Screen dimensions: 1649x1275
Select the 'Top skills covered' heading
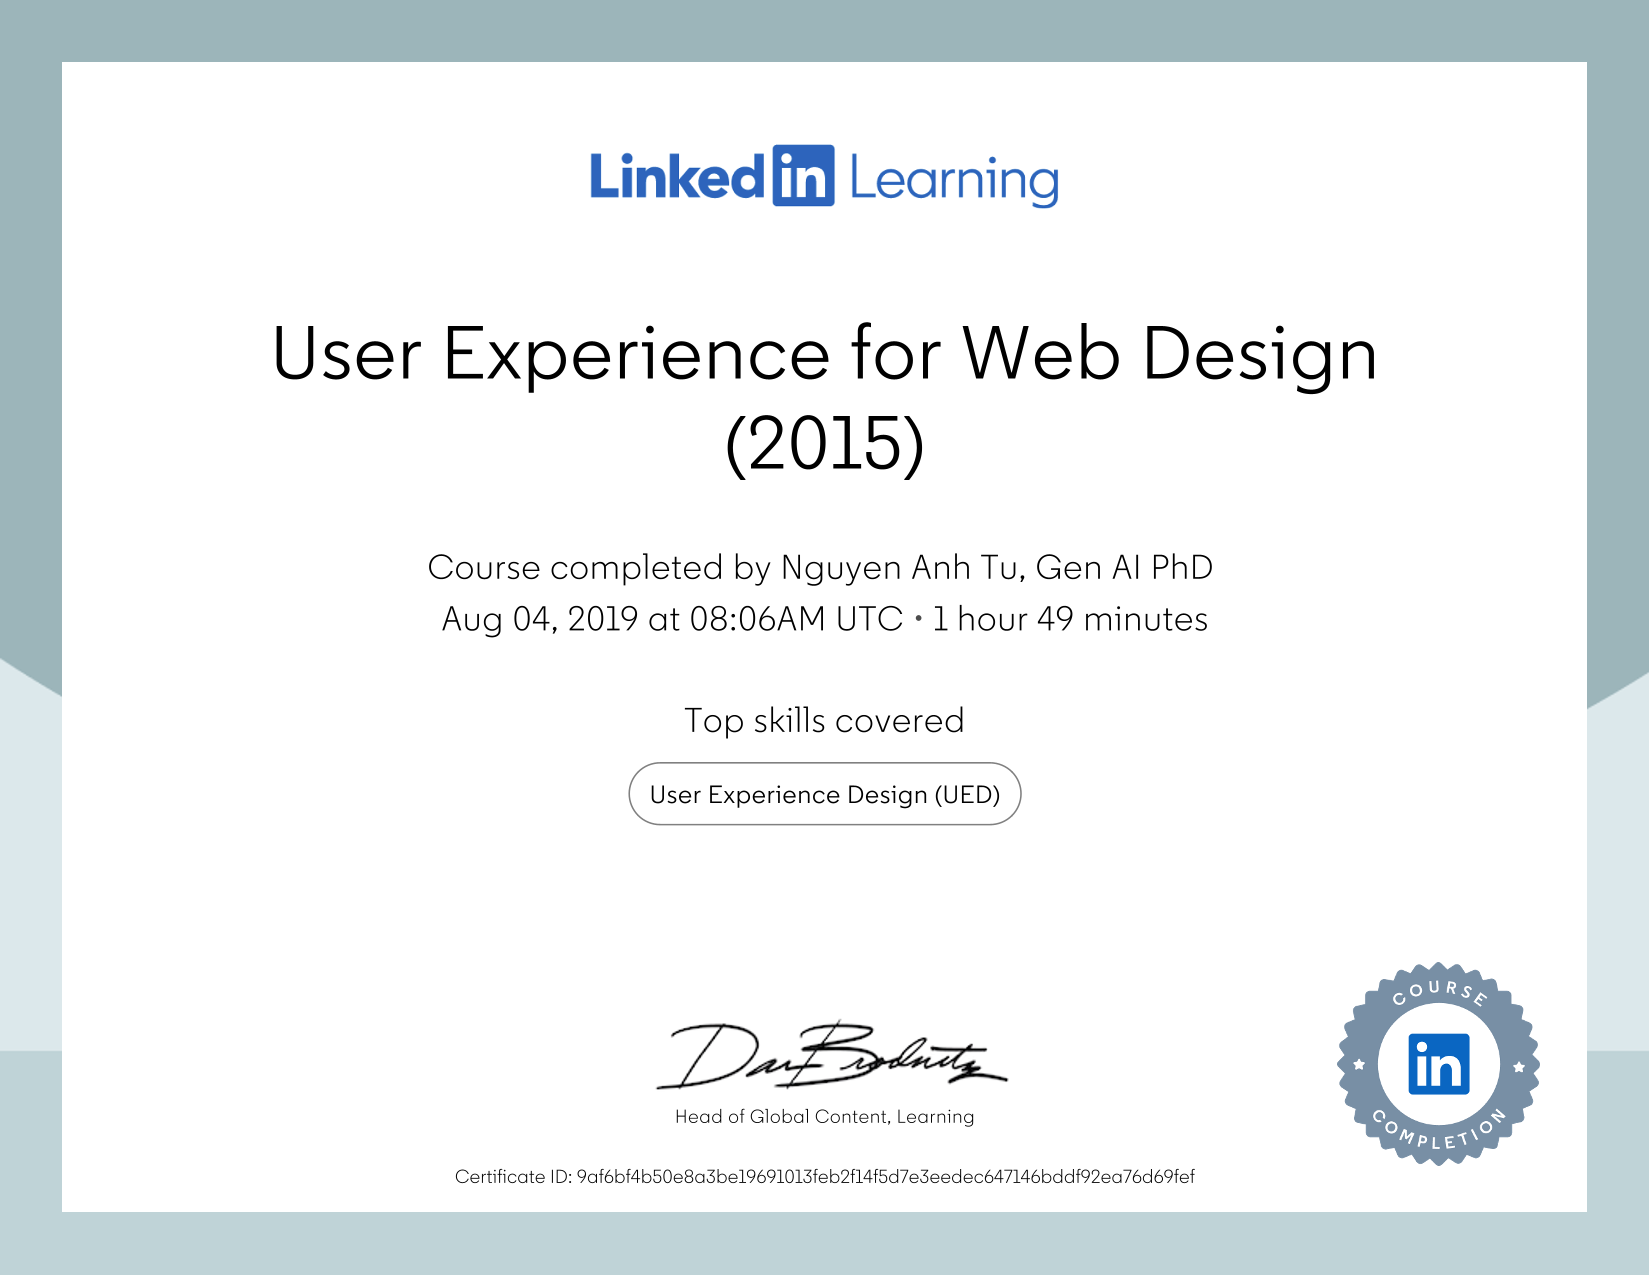pyautogui.click(x=824, y=720)
